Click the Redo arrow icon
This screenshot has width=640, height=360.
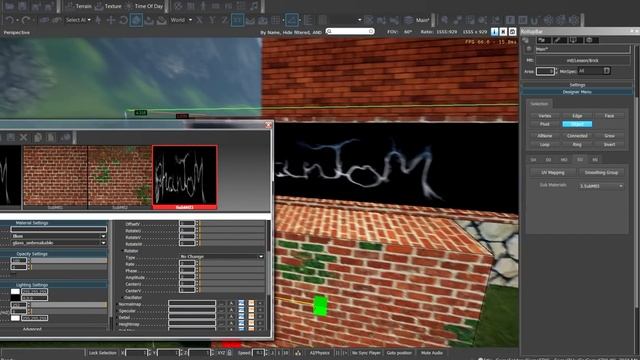(x=26, y=20)
